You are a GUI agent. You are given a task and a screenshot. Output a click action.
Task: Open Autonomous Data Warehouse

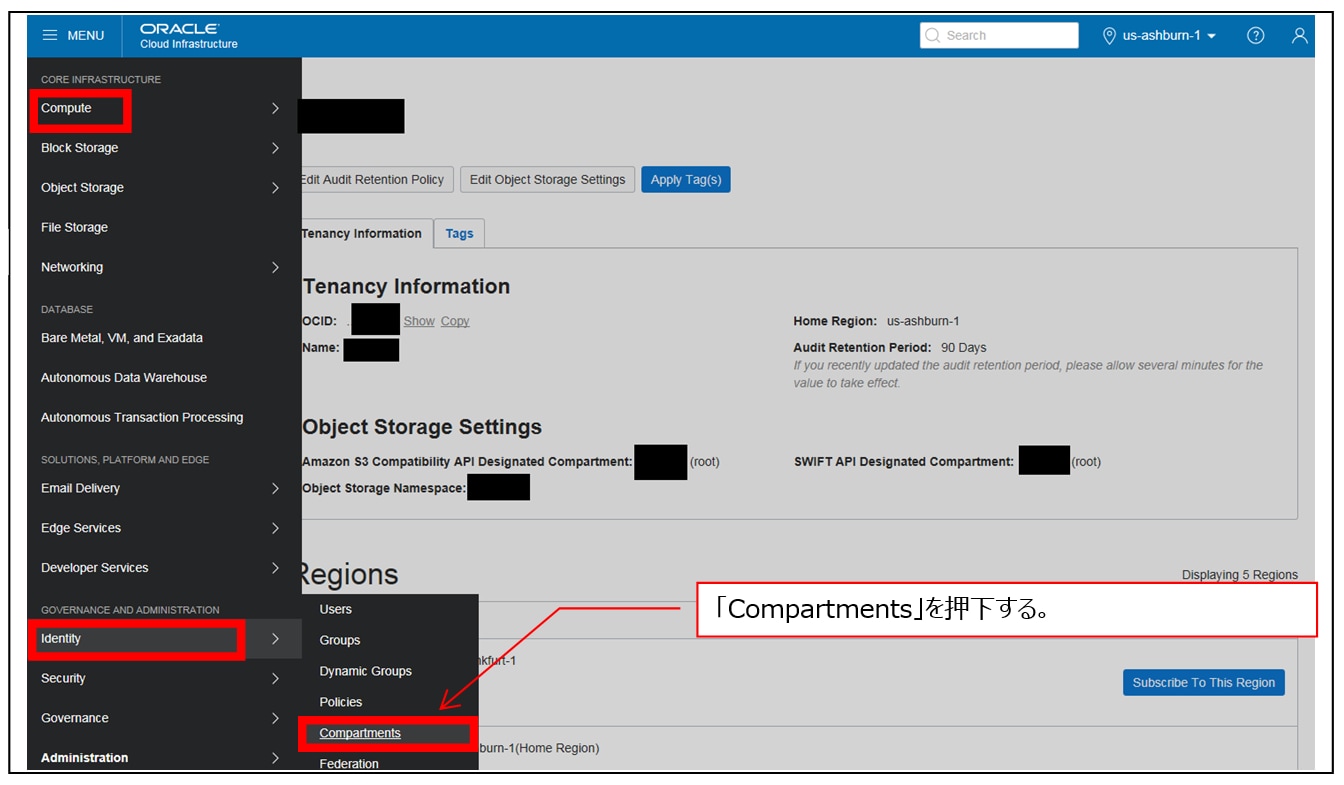(124, 378)
